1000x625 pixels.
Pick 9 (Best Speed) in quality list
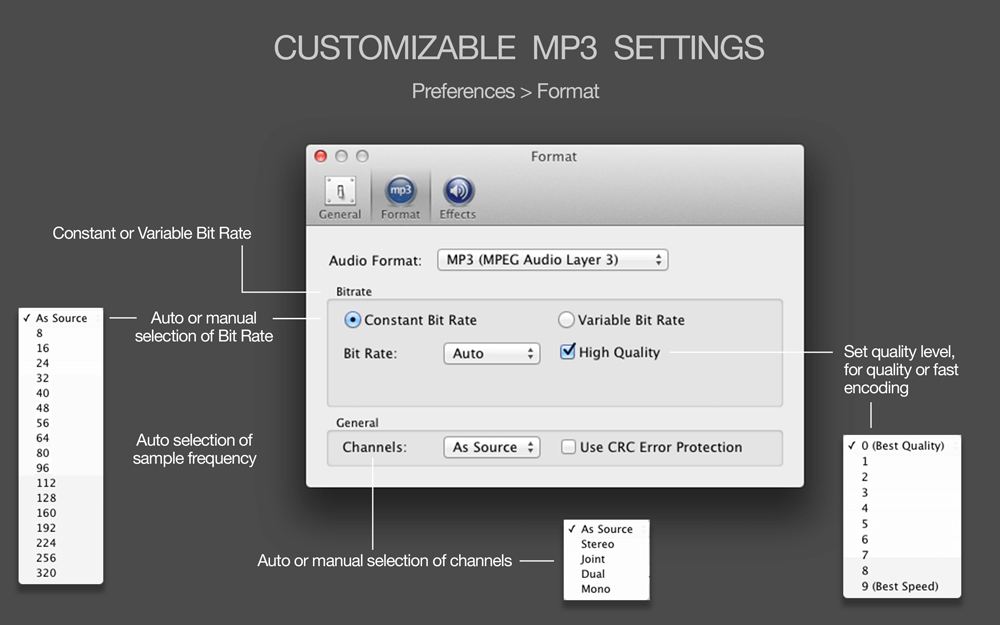902,586
